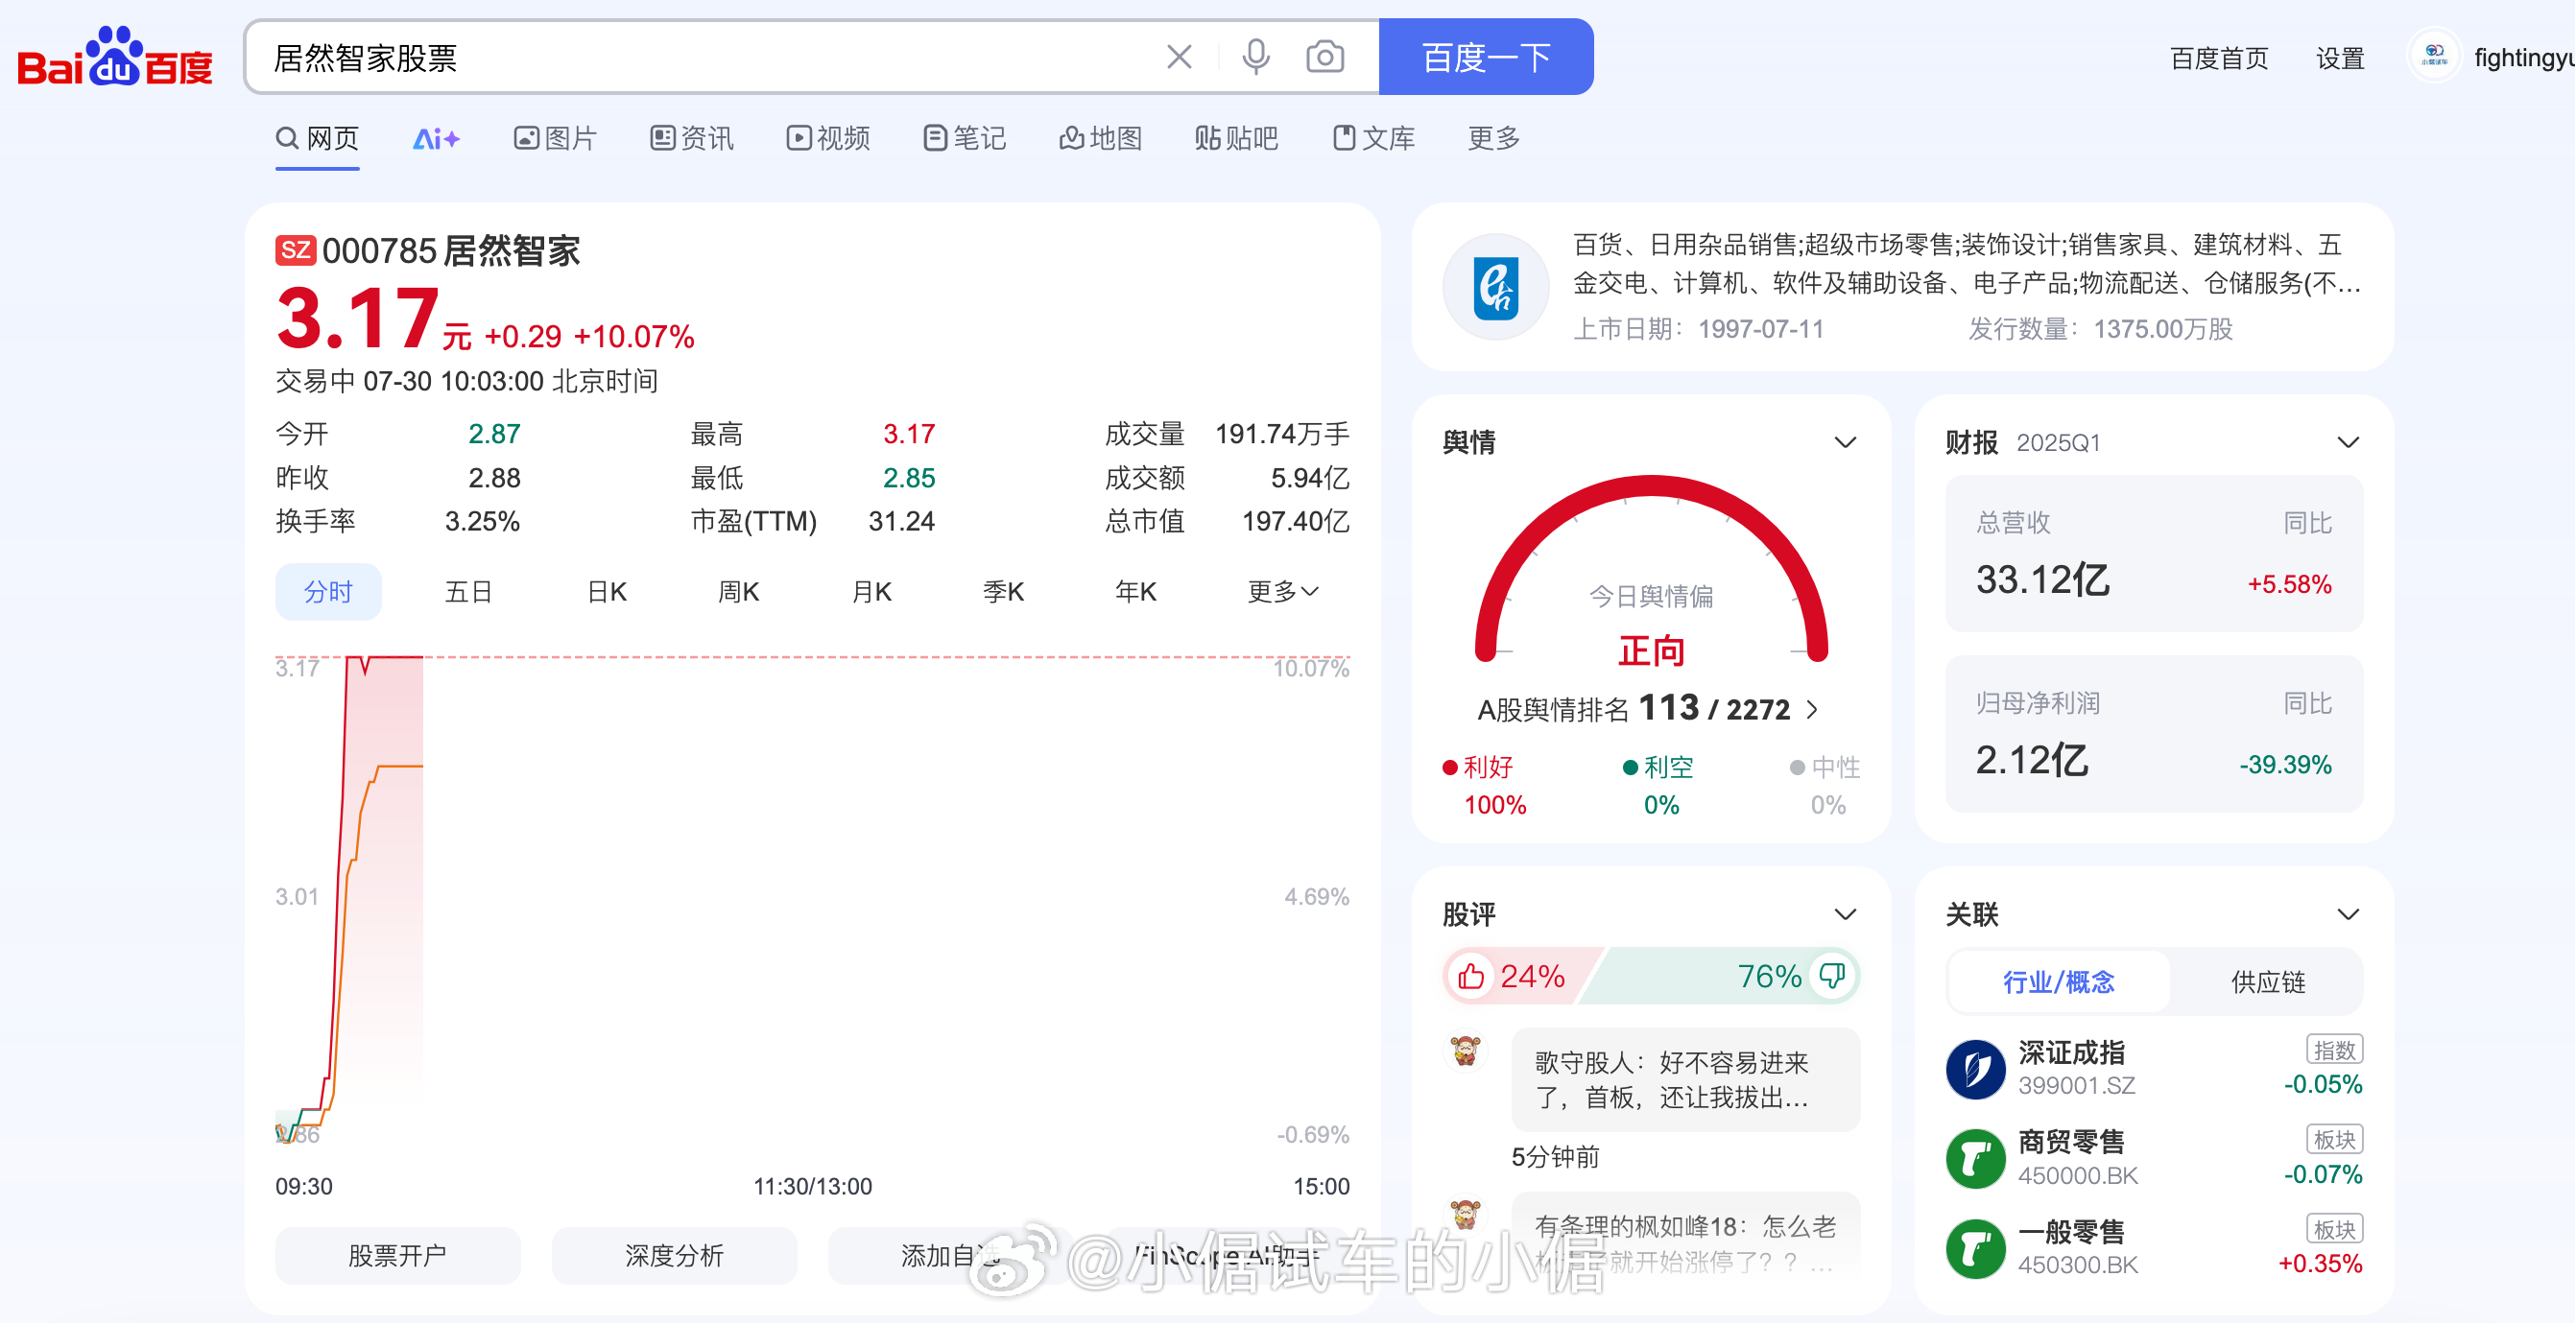
Task: Click the 总营收 33.12亿 card
Action: (x=2153, y=553)
